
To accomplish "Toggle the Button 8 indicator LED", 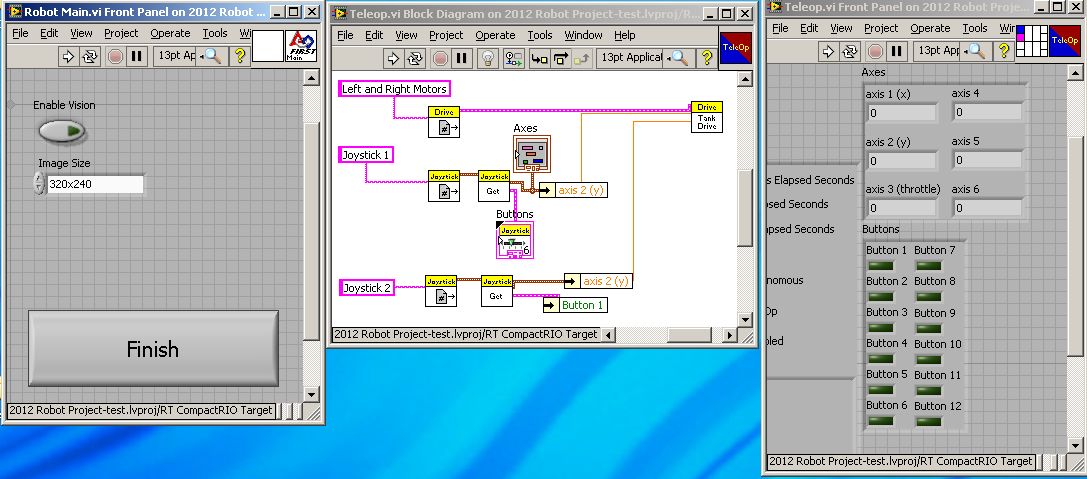I will (x=929, y=297).
